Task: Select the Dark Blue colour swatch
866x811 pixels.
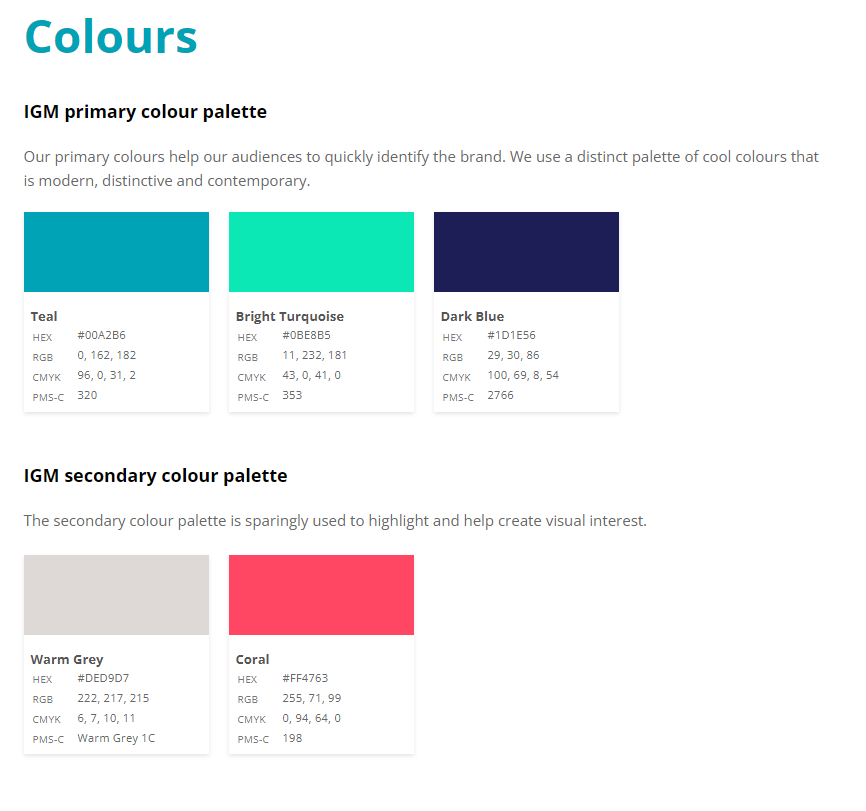Action: tap(526, 252)
